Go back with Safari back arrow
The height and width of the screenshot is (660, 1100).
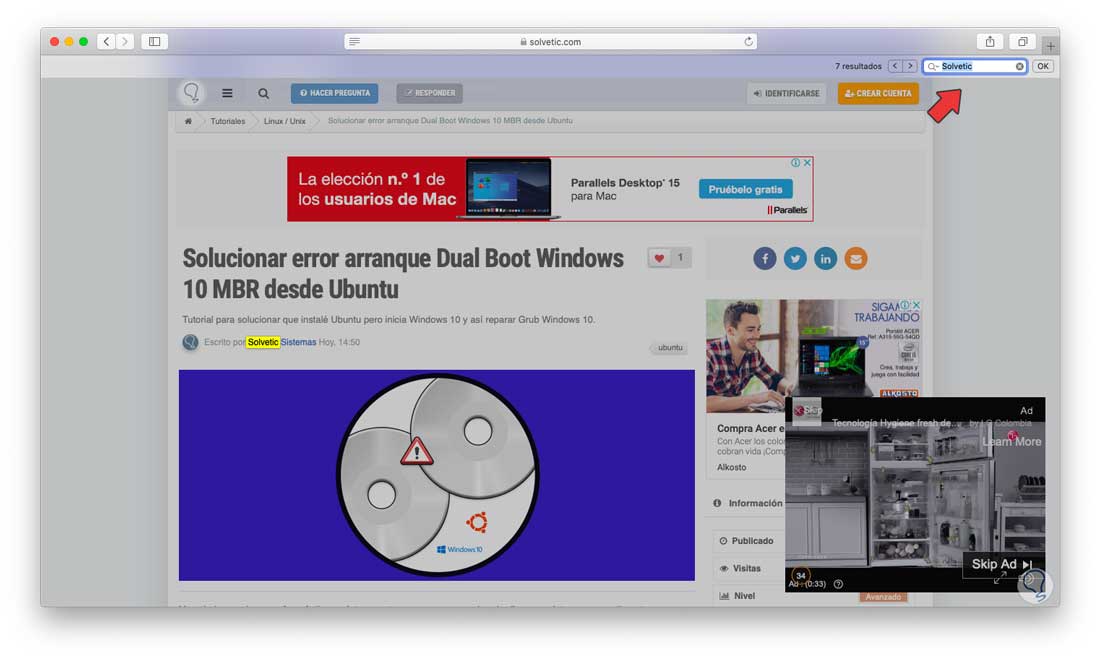[x=107, y=41]
